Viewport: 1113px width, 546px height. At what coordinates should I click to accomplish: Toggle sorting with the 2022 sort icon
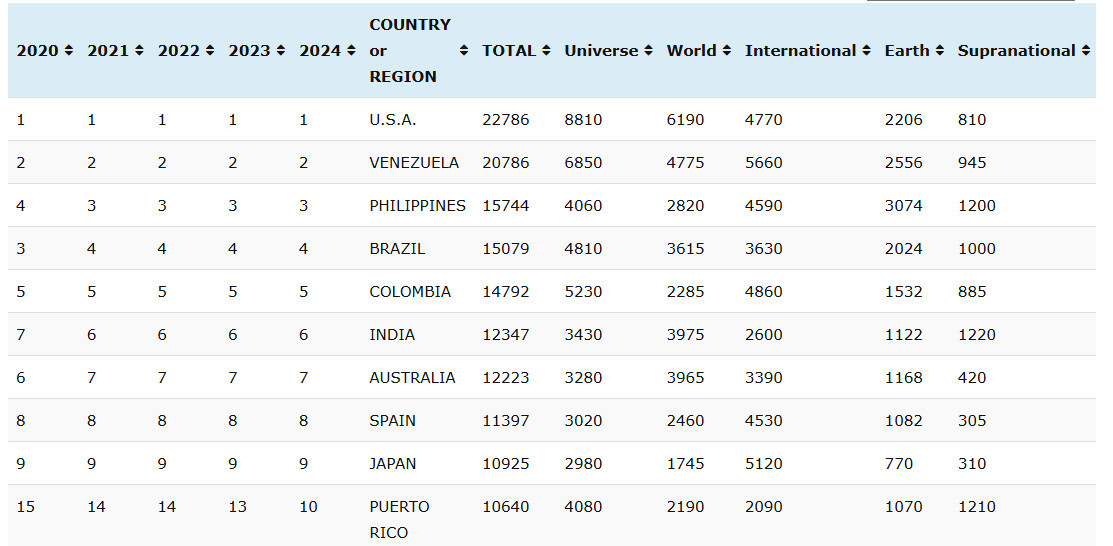click(x=210, y=51)
